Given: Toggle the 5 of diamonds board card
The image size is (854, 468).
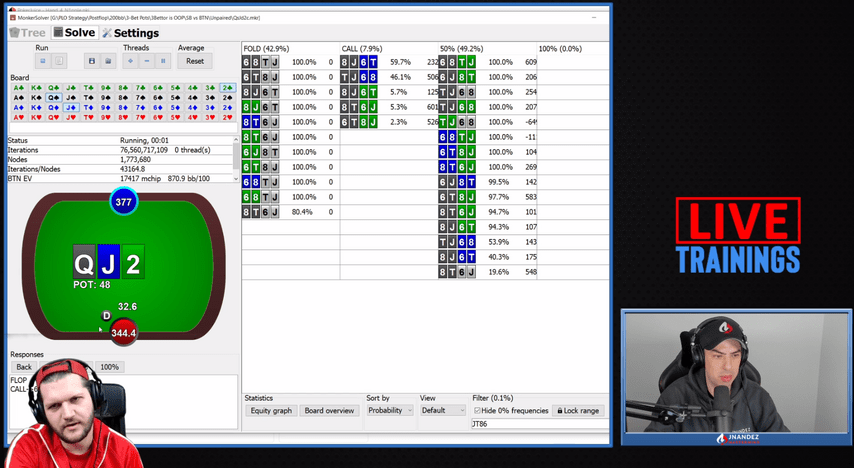Looking at the screenshot, I should click(x=175, y=107).
